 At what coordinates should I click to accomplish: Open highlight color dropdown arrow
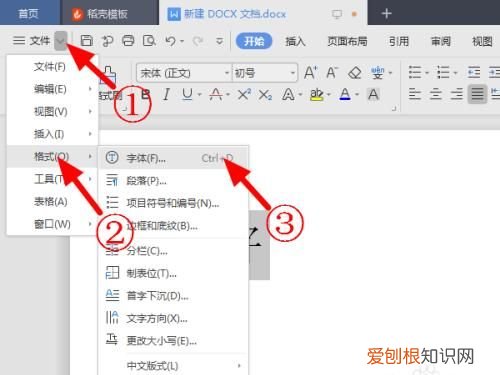click(x=329, y=95)
